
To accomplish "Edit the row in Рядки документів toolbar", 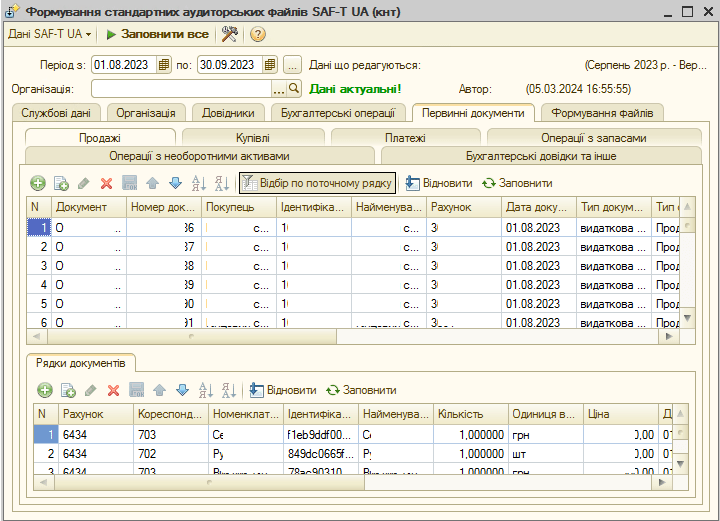I will pos(90,390).
